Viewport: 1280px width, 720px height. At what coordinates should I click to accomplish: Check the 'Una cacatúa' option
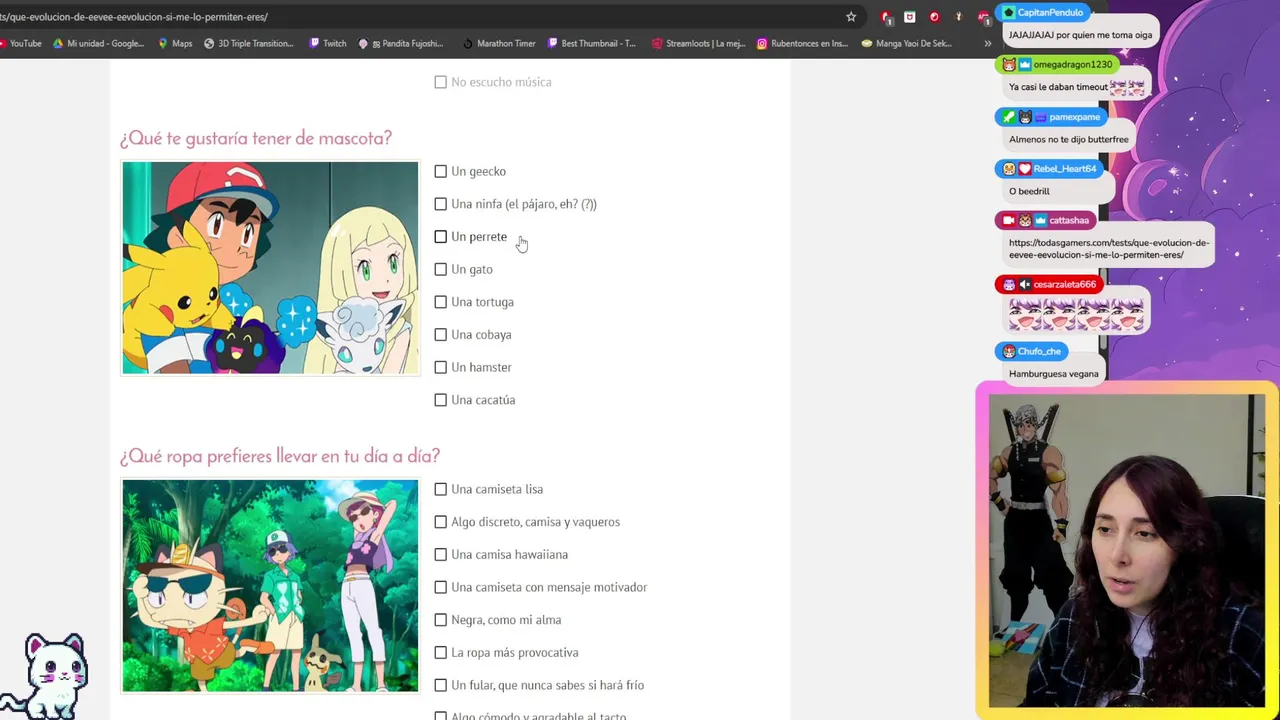(x=440, y=400)
